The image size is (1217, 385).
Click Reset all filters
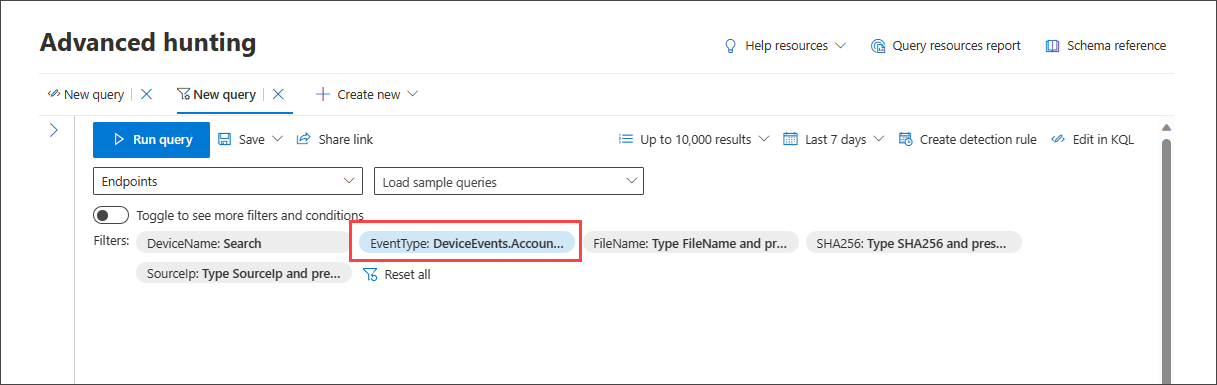coord(397,274)
